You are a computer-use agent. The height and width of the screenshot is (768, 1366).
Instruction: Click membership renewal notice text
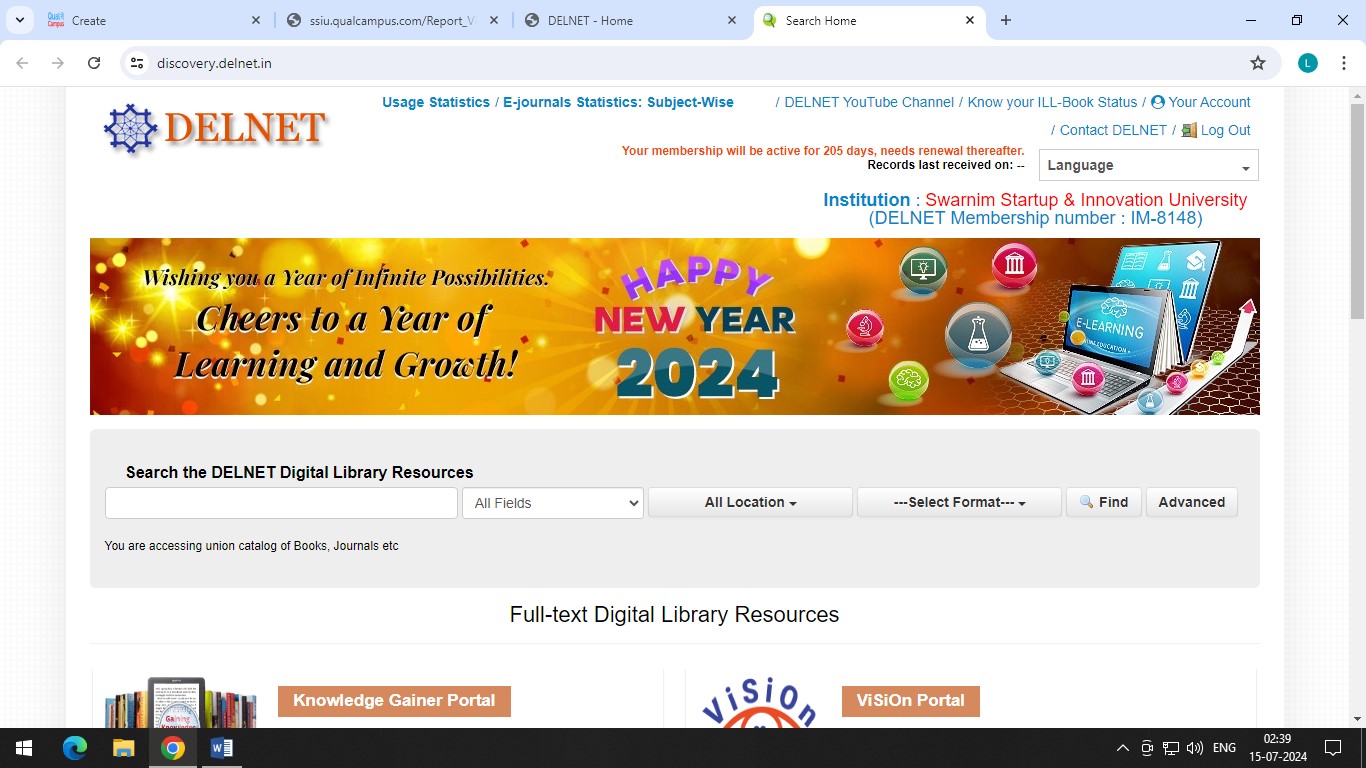pos(823,151)
